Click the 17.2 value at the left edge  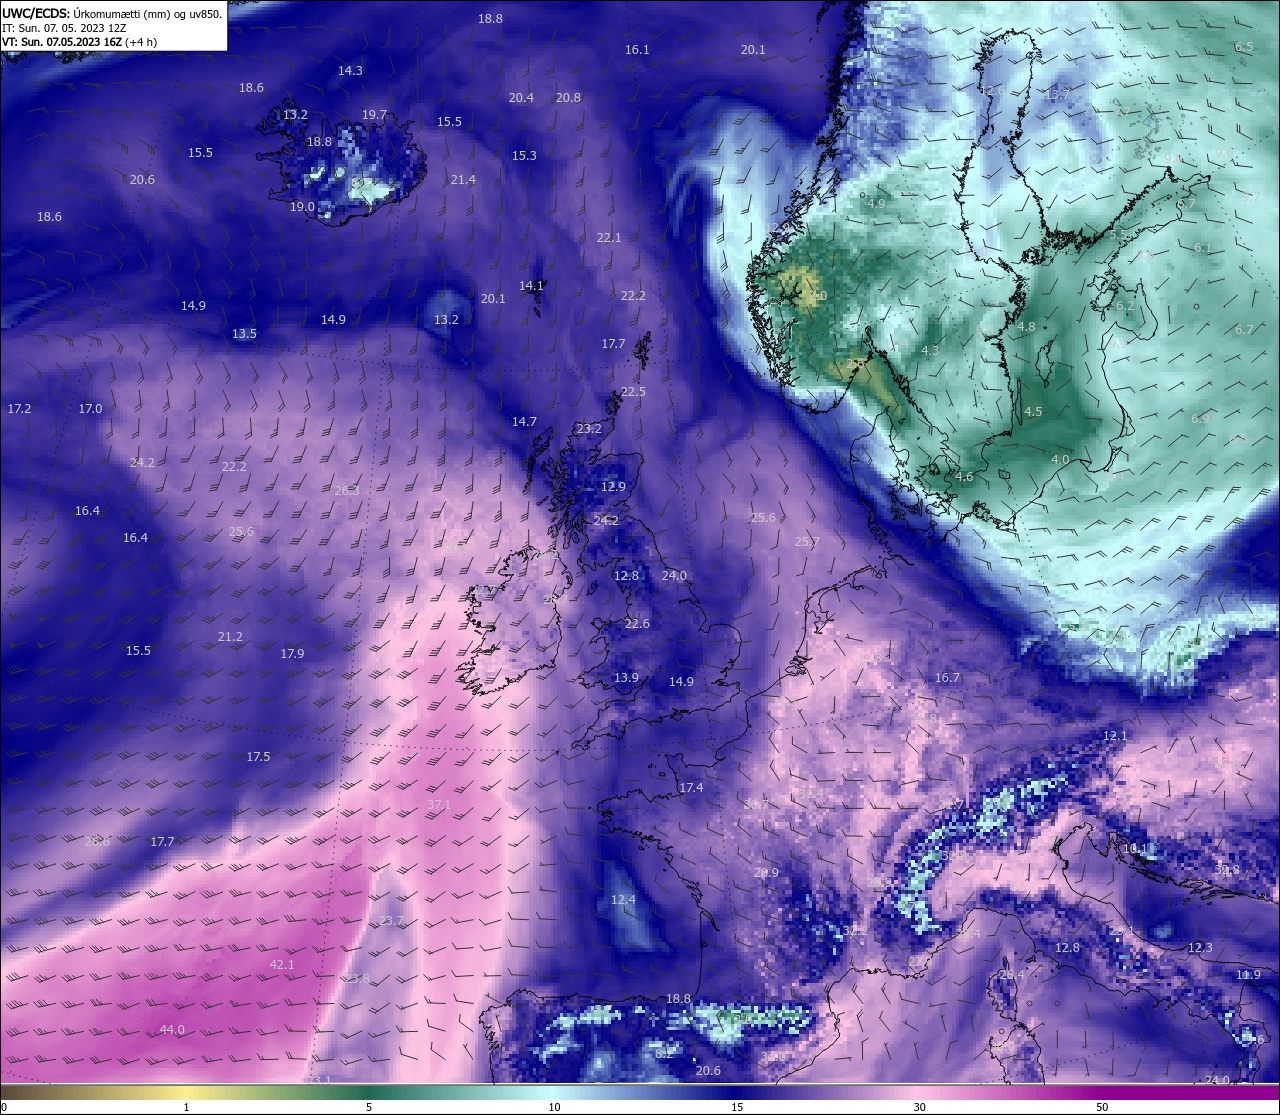point(19,408)
